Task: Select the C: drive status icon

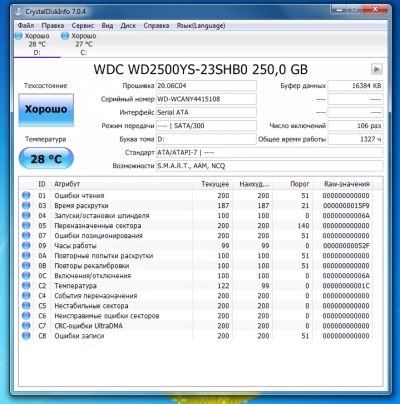Action: coord(65,36)
